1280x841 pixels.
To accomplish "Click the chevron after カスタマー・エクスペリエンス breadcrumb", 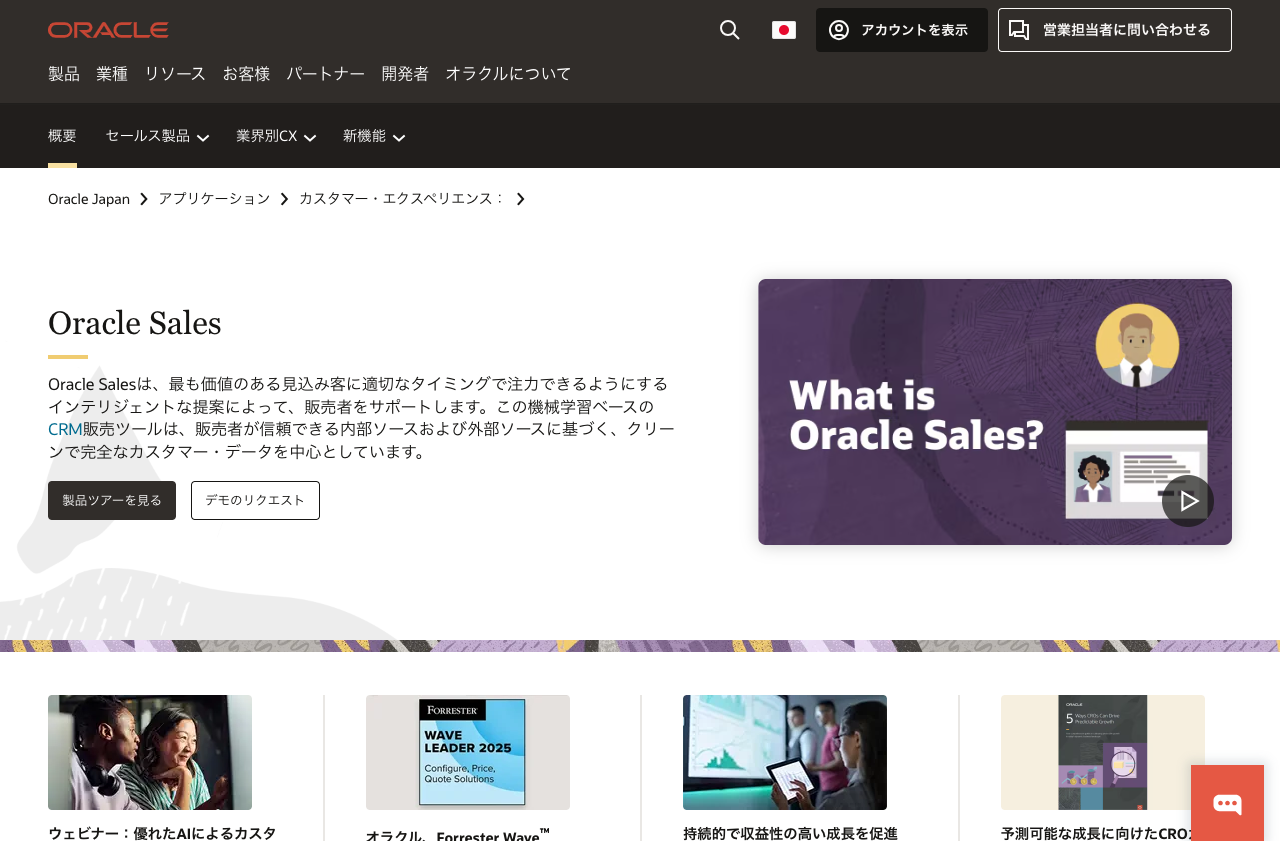I will pyautogui.click(x=519, y=199).
